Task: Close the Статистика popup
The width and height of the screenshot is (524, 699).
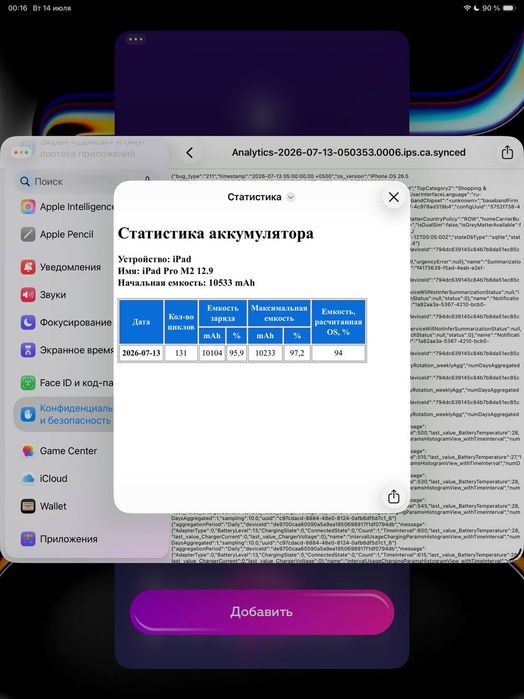Action: point(393,197)
